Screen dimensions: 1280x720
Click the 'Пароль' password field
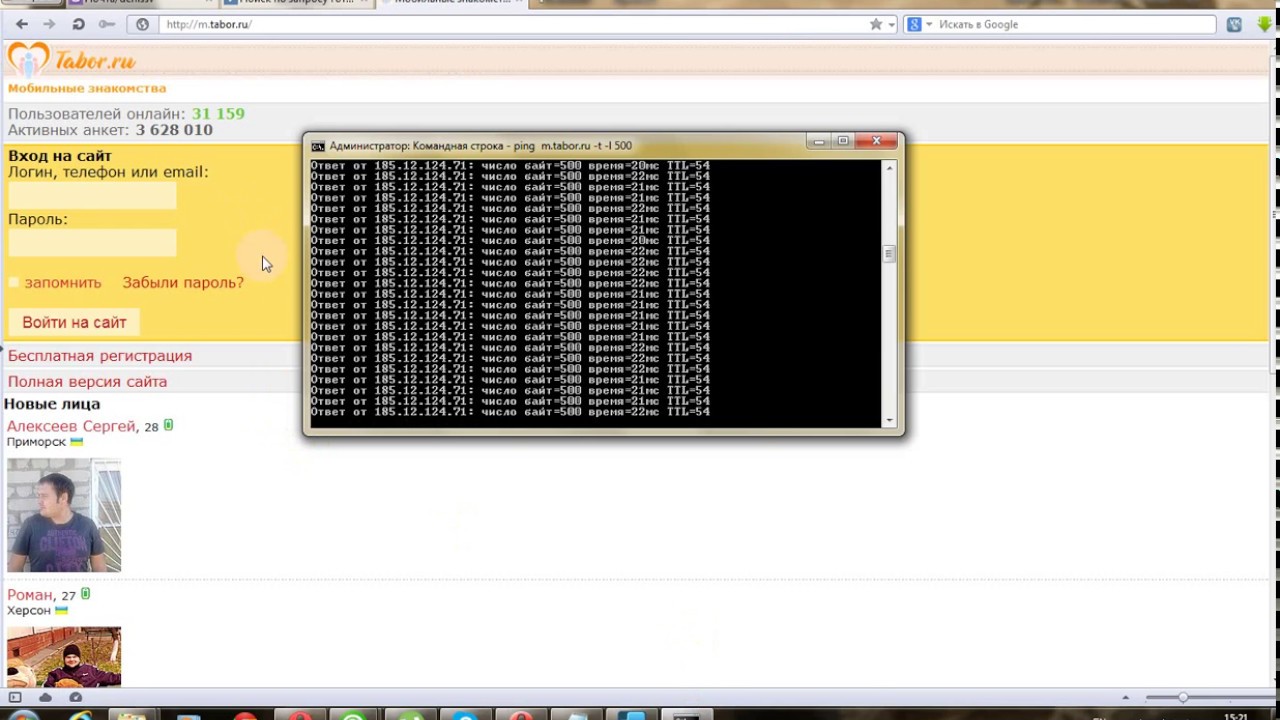click(x=92, y=243)
